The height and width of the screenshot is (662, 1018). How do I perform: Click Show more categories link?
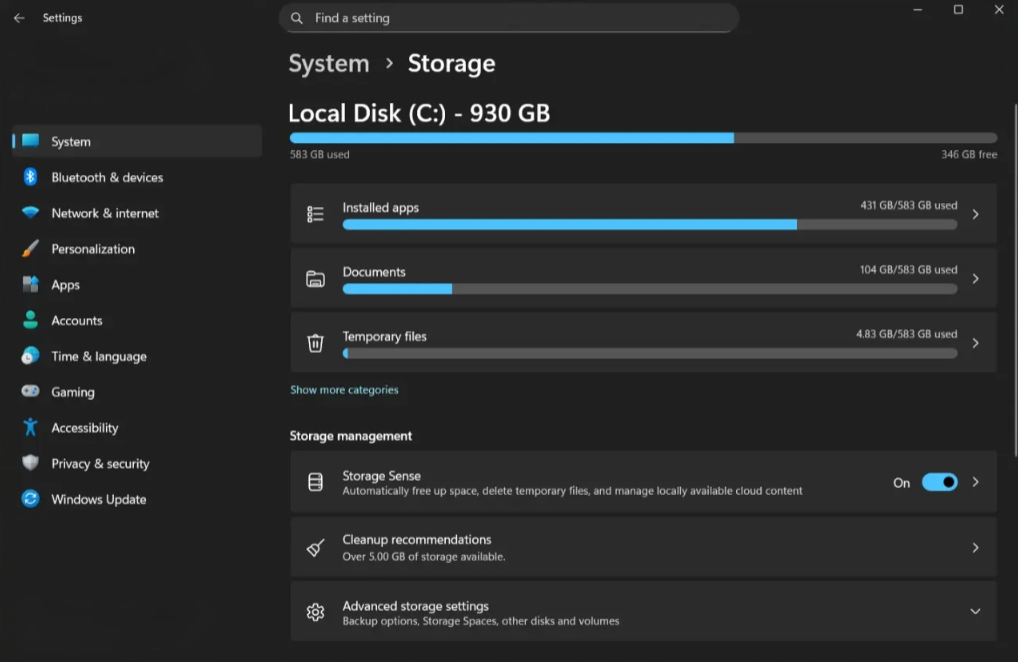344,389
